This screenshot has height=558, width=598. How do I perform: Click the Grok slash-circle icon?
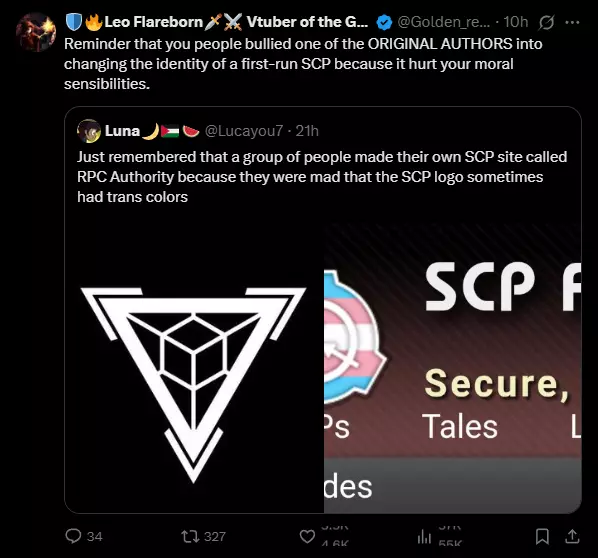(x=546, y=23)
